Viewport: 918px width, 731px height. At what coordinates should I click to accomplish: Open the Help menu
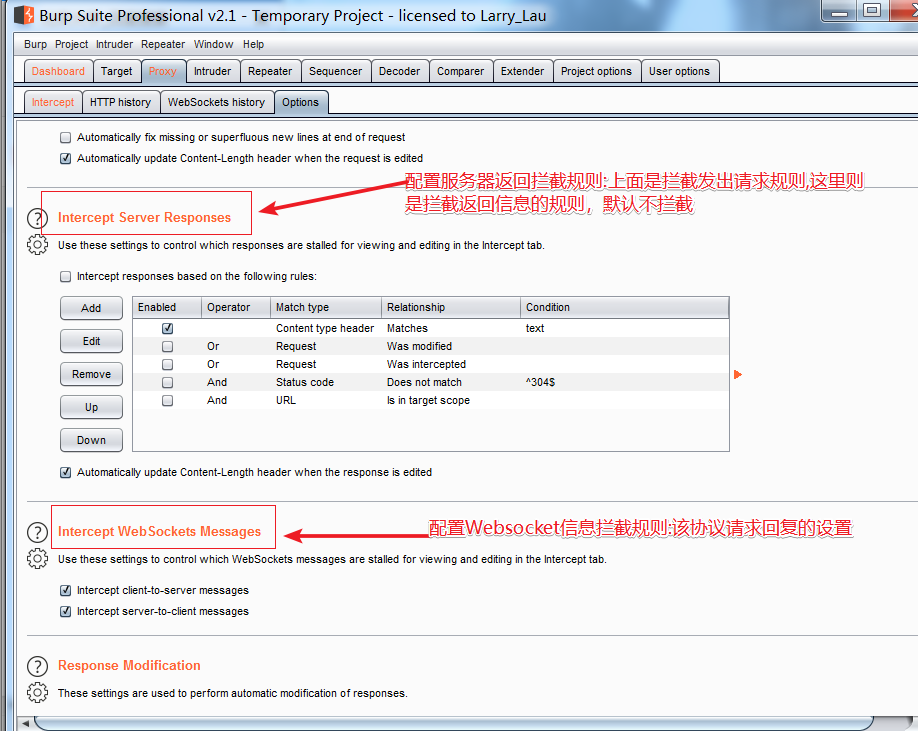tap(254, 44)
